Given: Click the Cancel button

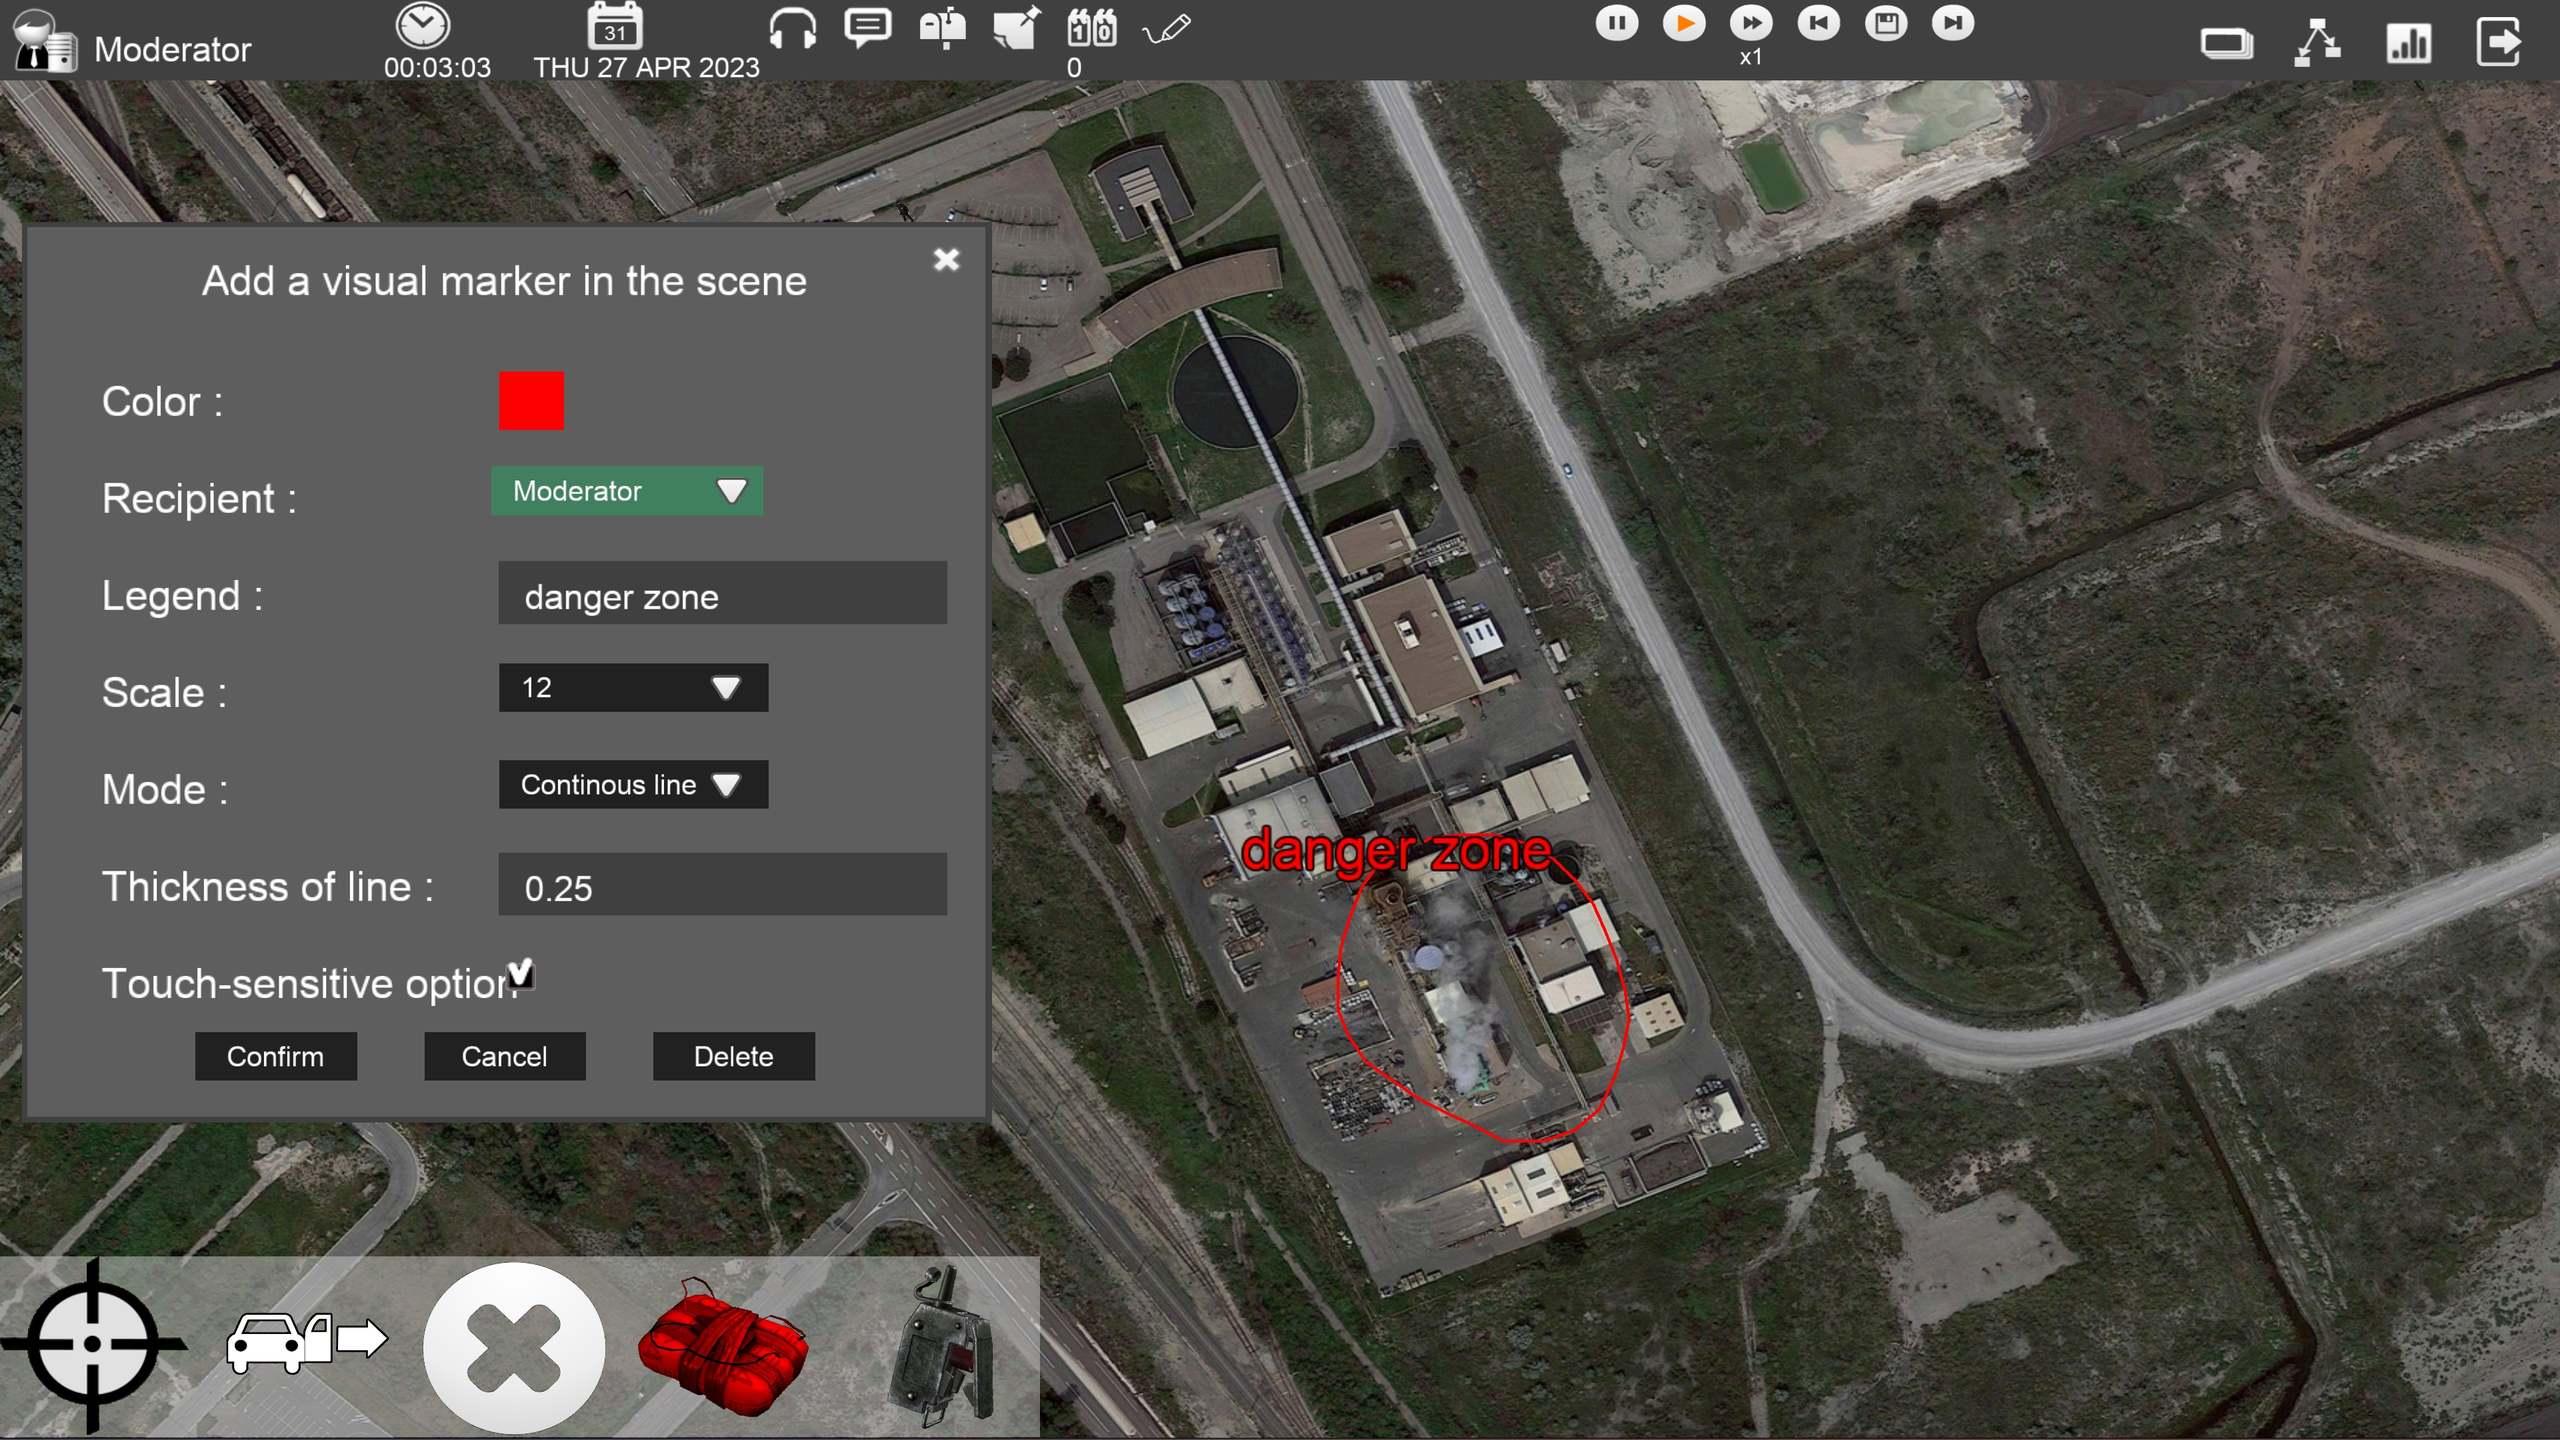Looking at the screenshot, I should pyautogui.click(x=504, y=1056).
